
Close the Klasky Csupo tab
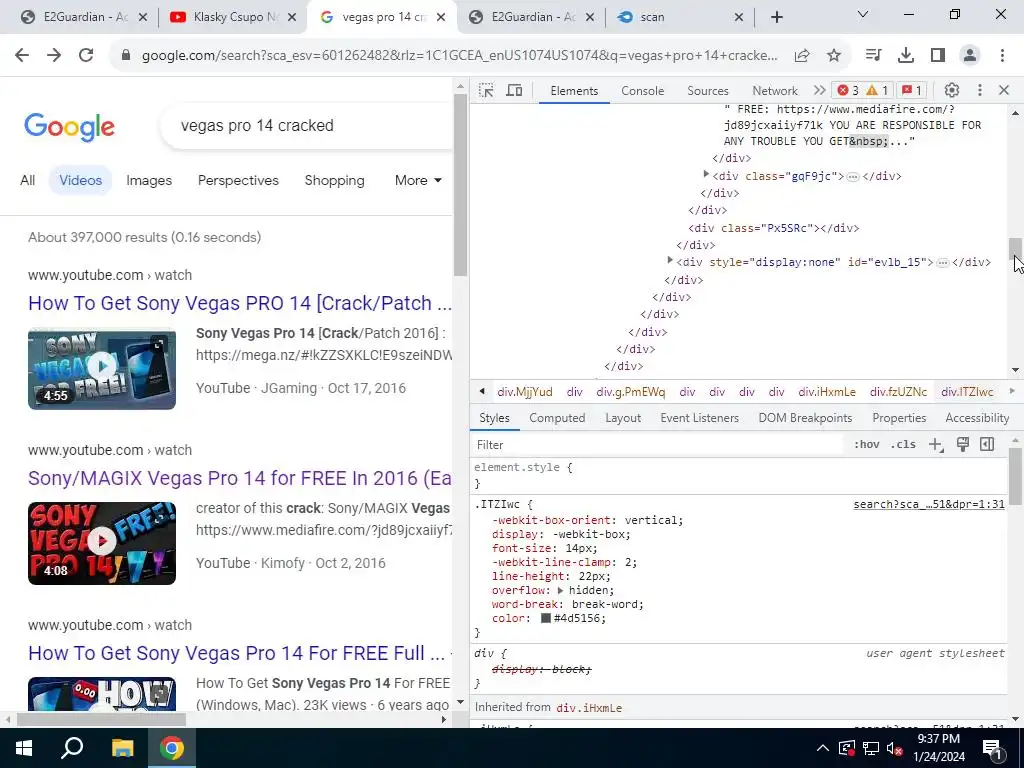[x=293, y=17]
